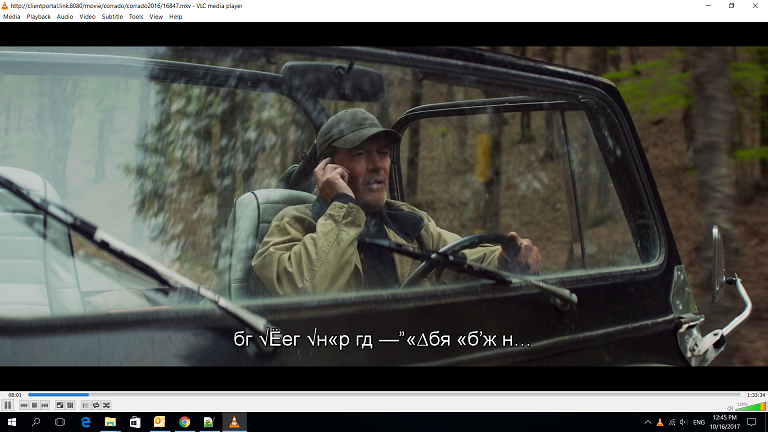Image resolution: width=768 pixels, height=432 pixels.
Task: Toggle the playlist view
Action: coord(85,405)
